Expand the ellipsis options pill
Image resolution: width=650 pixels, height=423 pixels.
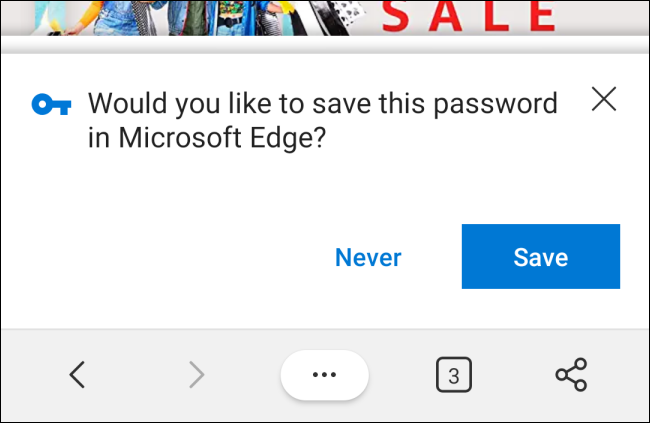tap(325, 375)
